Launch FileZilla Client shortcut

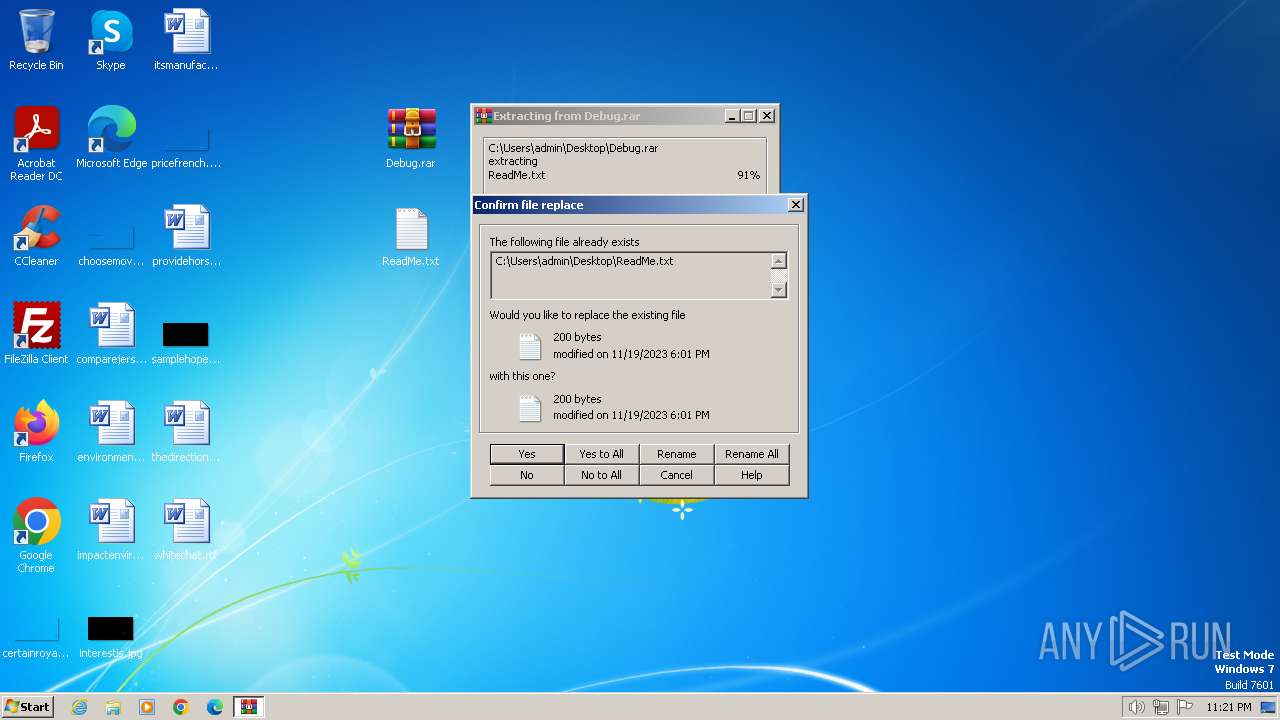[x=36, y=334]
